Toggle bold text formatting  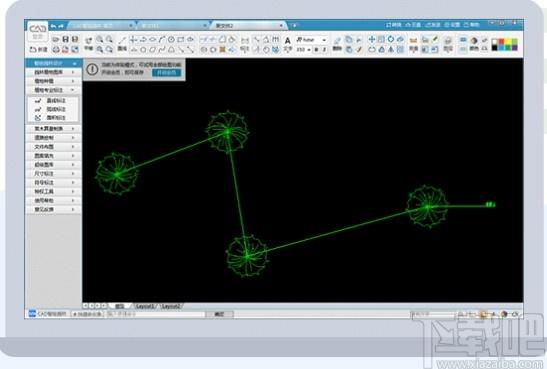[316, 50]
